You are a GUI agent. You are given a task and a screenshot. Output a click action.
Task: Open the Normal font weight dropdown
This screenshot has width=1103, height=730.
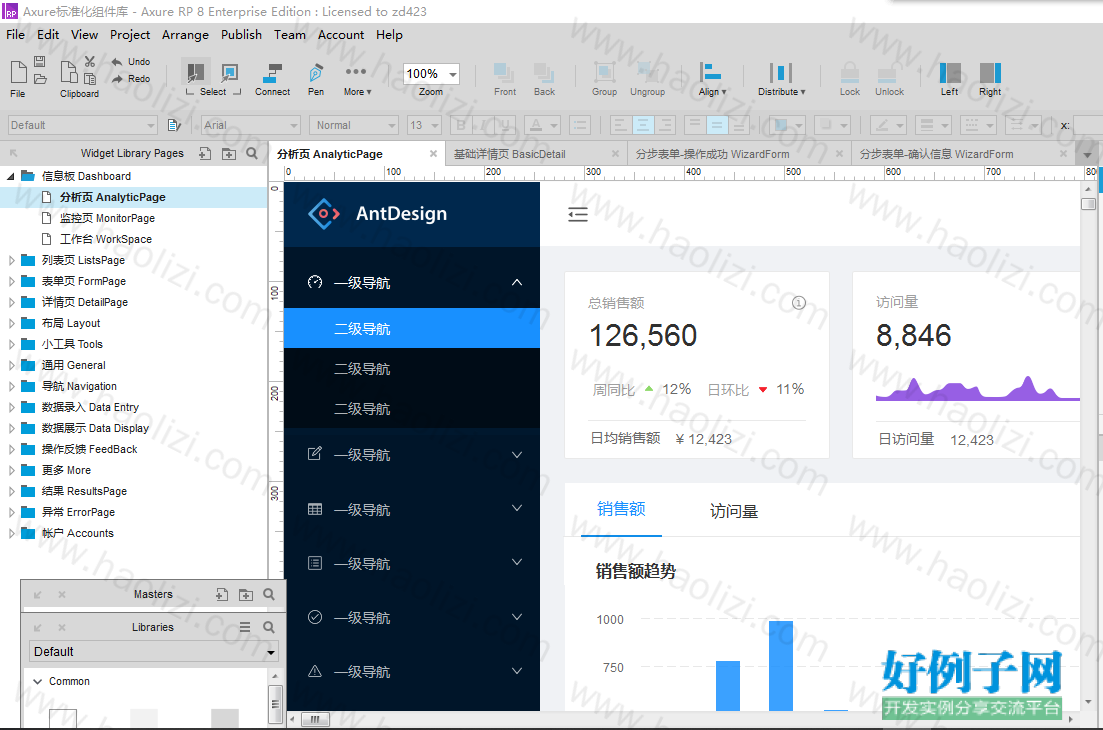coord(354,125)
